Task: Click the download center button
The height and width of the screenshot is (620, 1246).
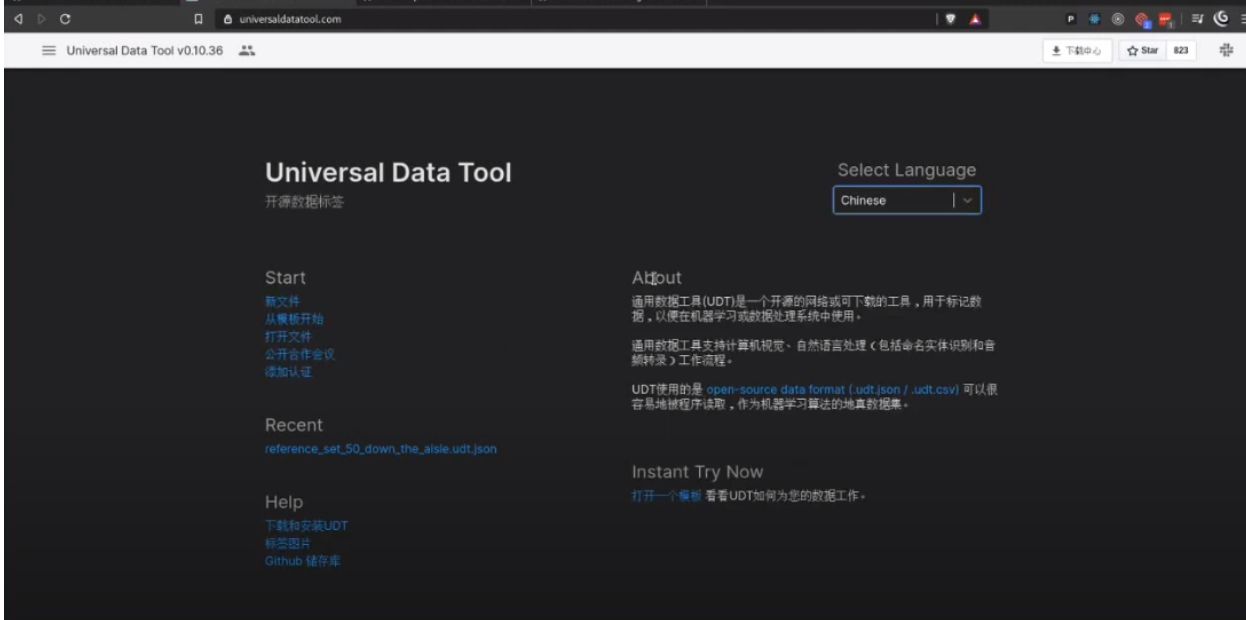Action: coord(1078,51)
